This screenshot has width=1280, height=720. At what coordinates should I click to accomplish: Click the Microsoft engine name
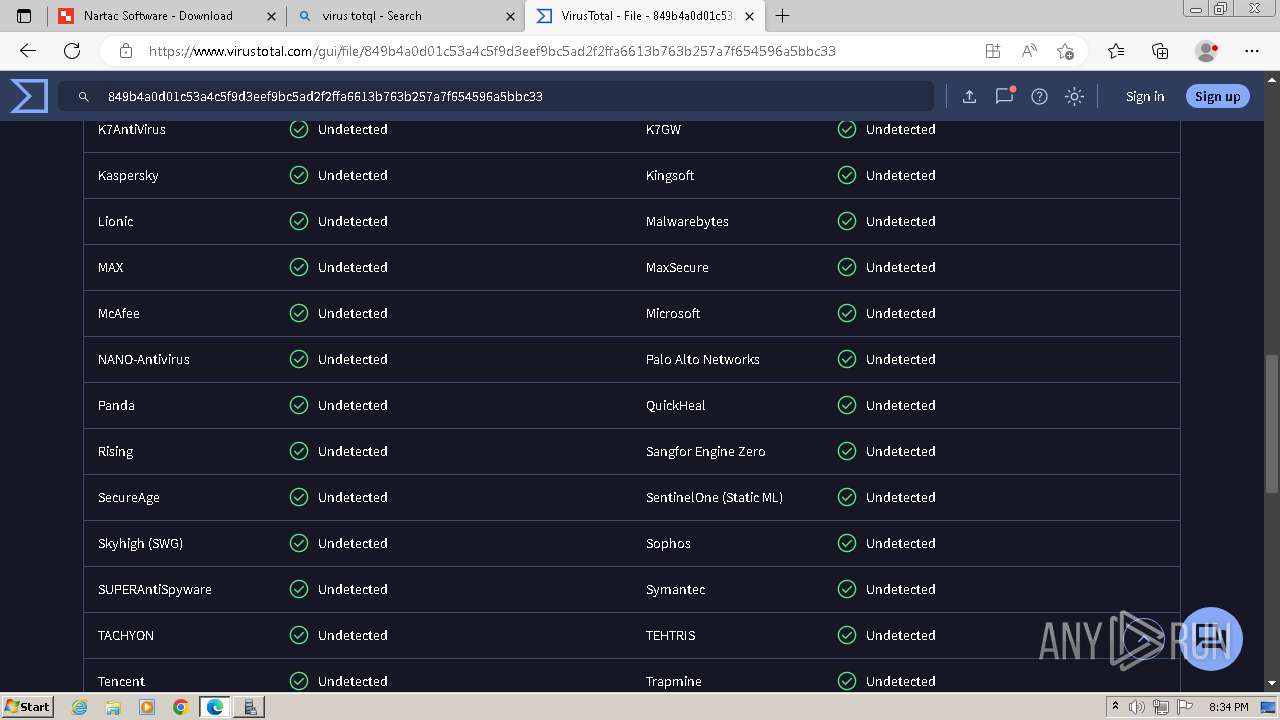(673, 313)
